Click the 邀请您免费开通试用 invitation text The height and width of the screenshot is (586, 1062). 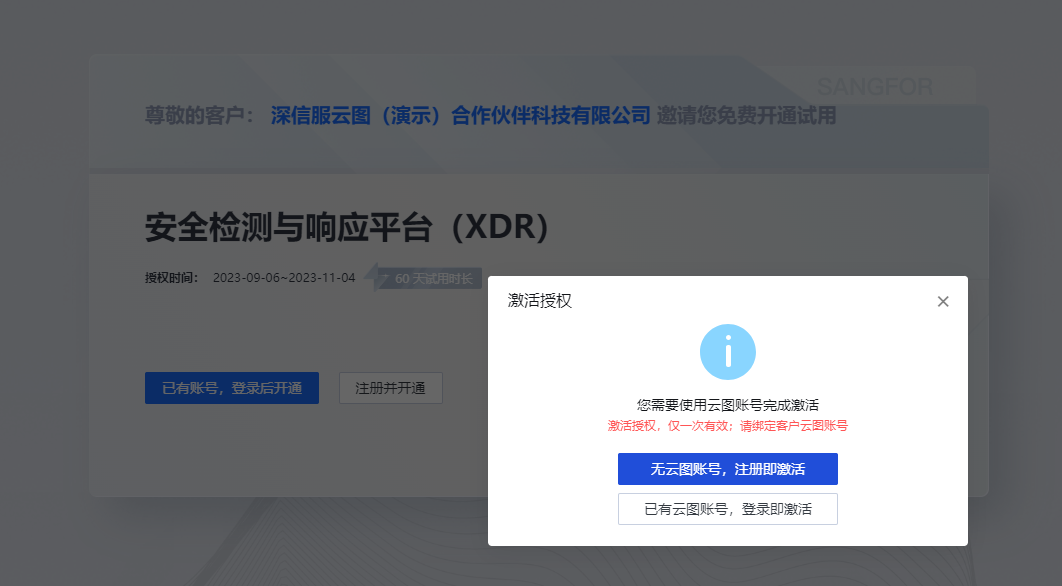coord(745,116)
